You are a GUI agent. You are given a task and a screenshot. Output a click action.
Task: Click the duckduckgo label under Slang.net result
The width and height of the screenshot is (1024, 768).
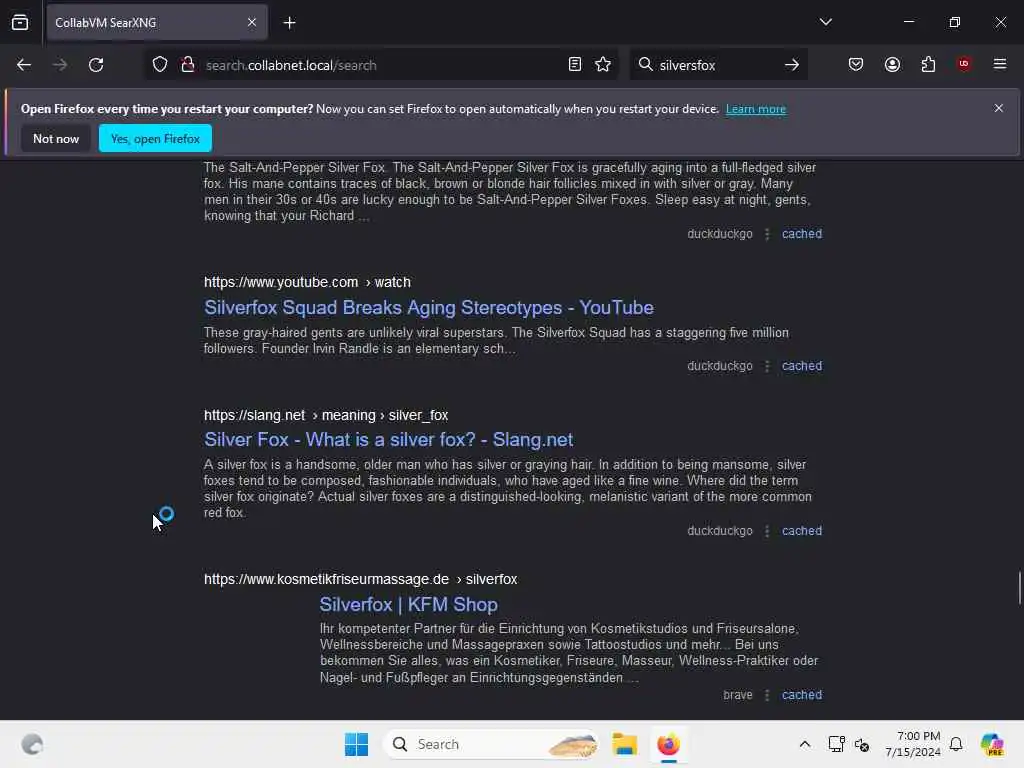coord(720,531)
